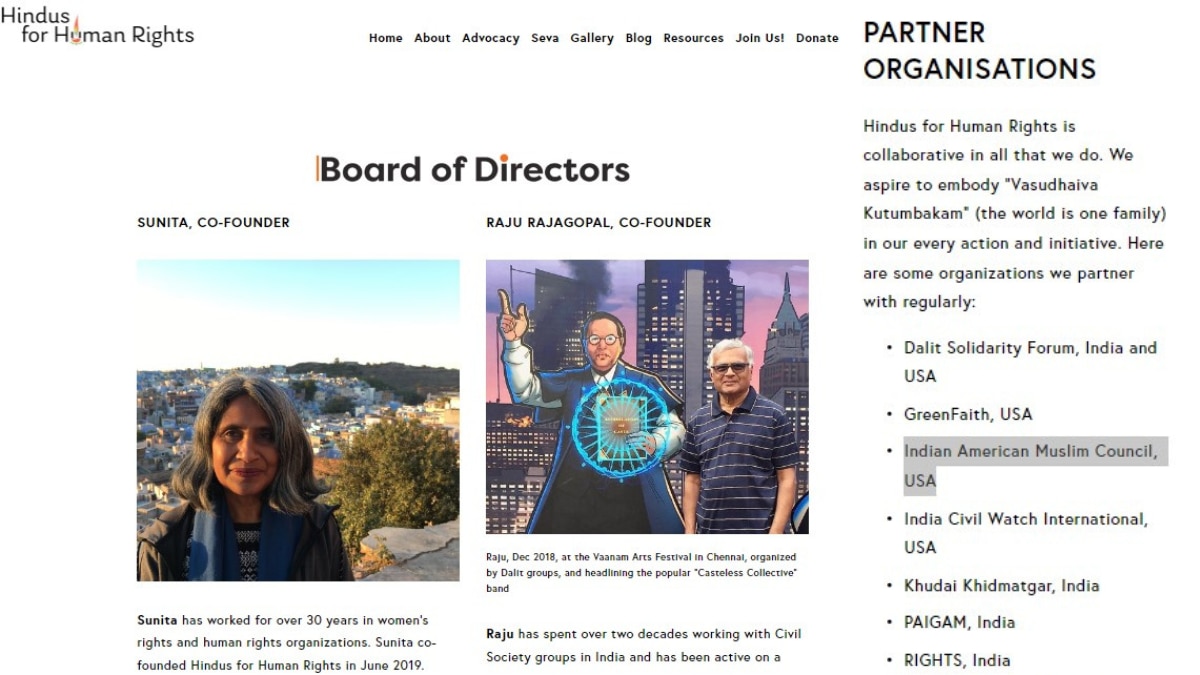Click Raju Rajagopal's photo with mural
The width and height of the screenshot is (1200, 675).
[x=647, y=397]
